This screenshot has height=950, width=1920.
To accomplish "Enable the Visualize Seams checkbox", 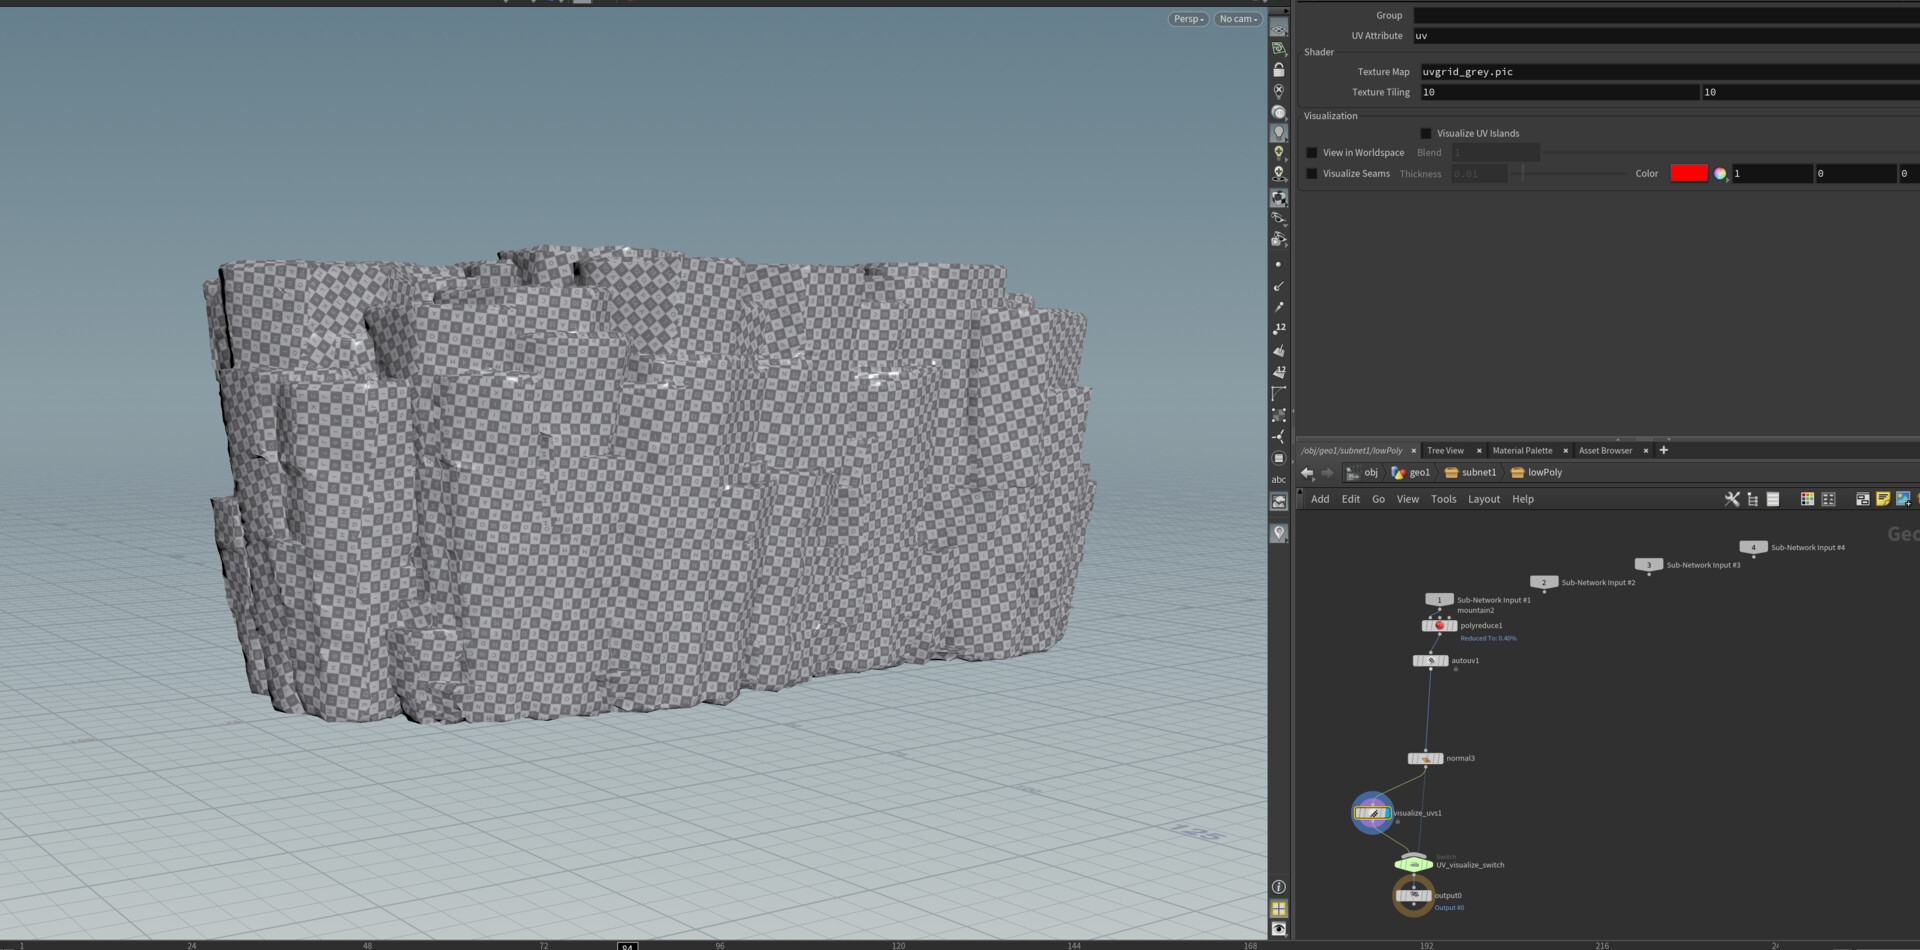I will [1312, 174].
